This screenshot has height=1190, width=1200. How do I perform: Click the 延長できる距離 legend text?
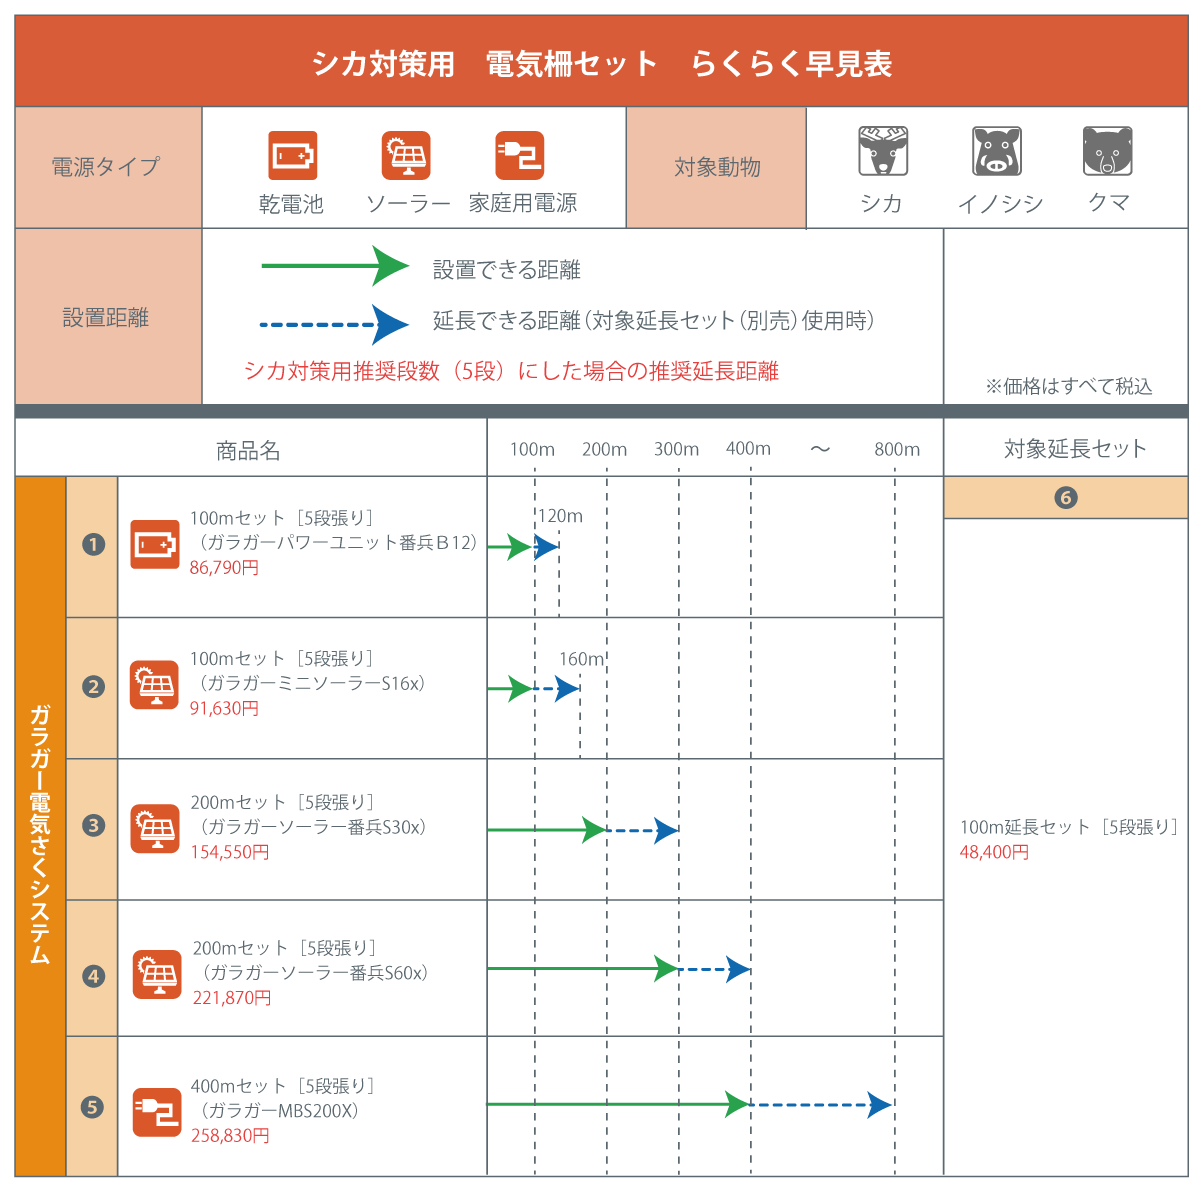653,321
